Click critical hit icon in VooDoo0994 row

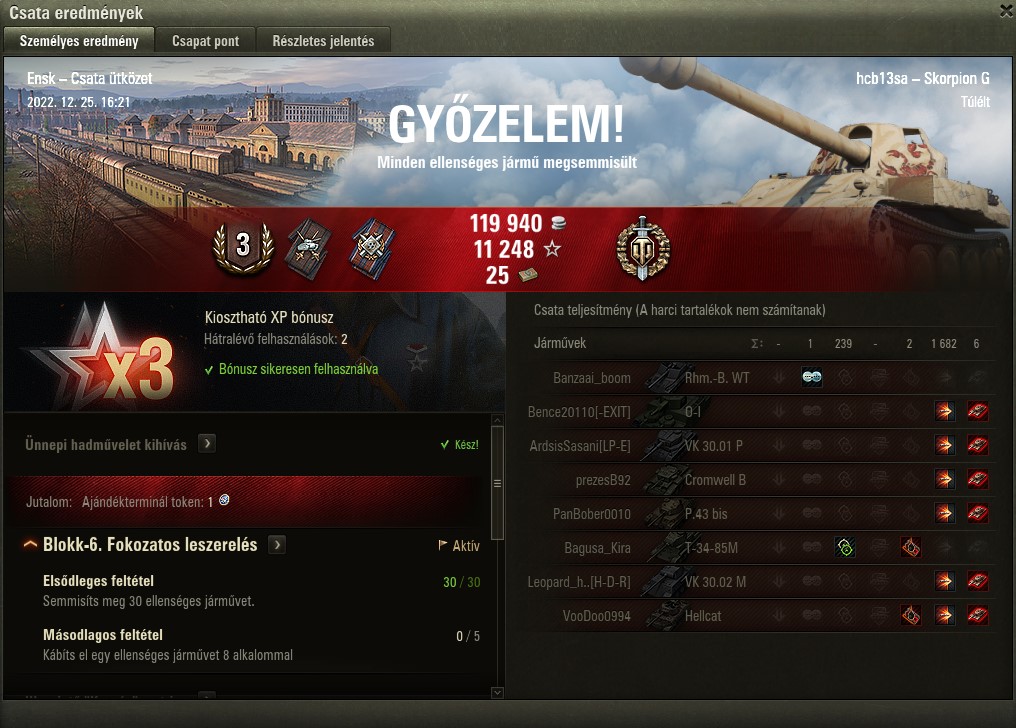(x=911, y=615)
